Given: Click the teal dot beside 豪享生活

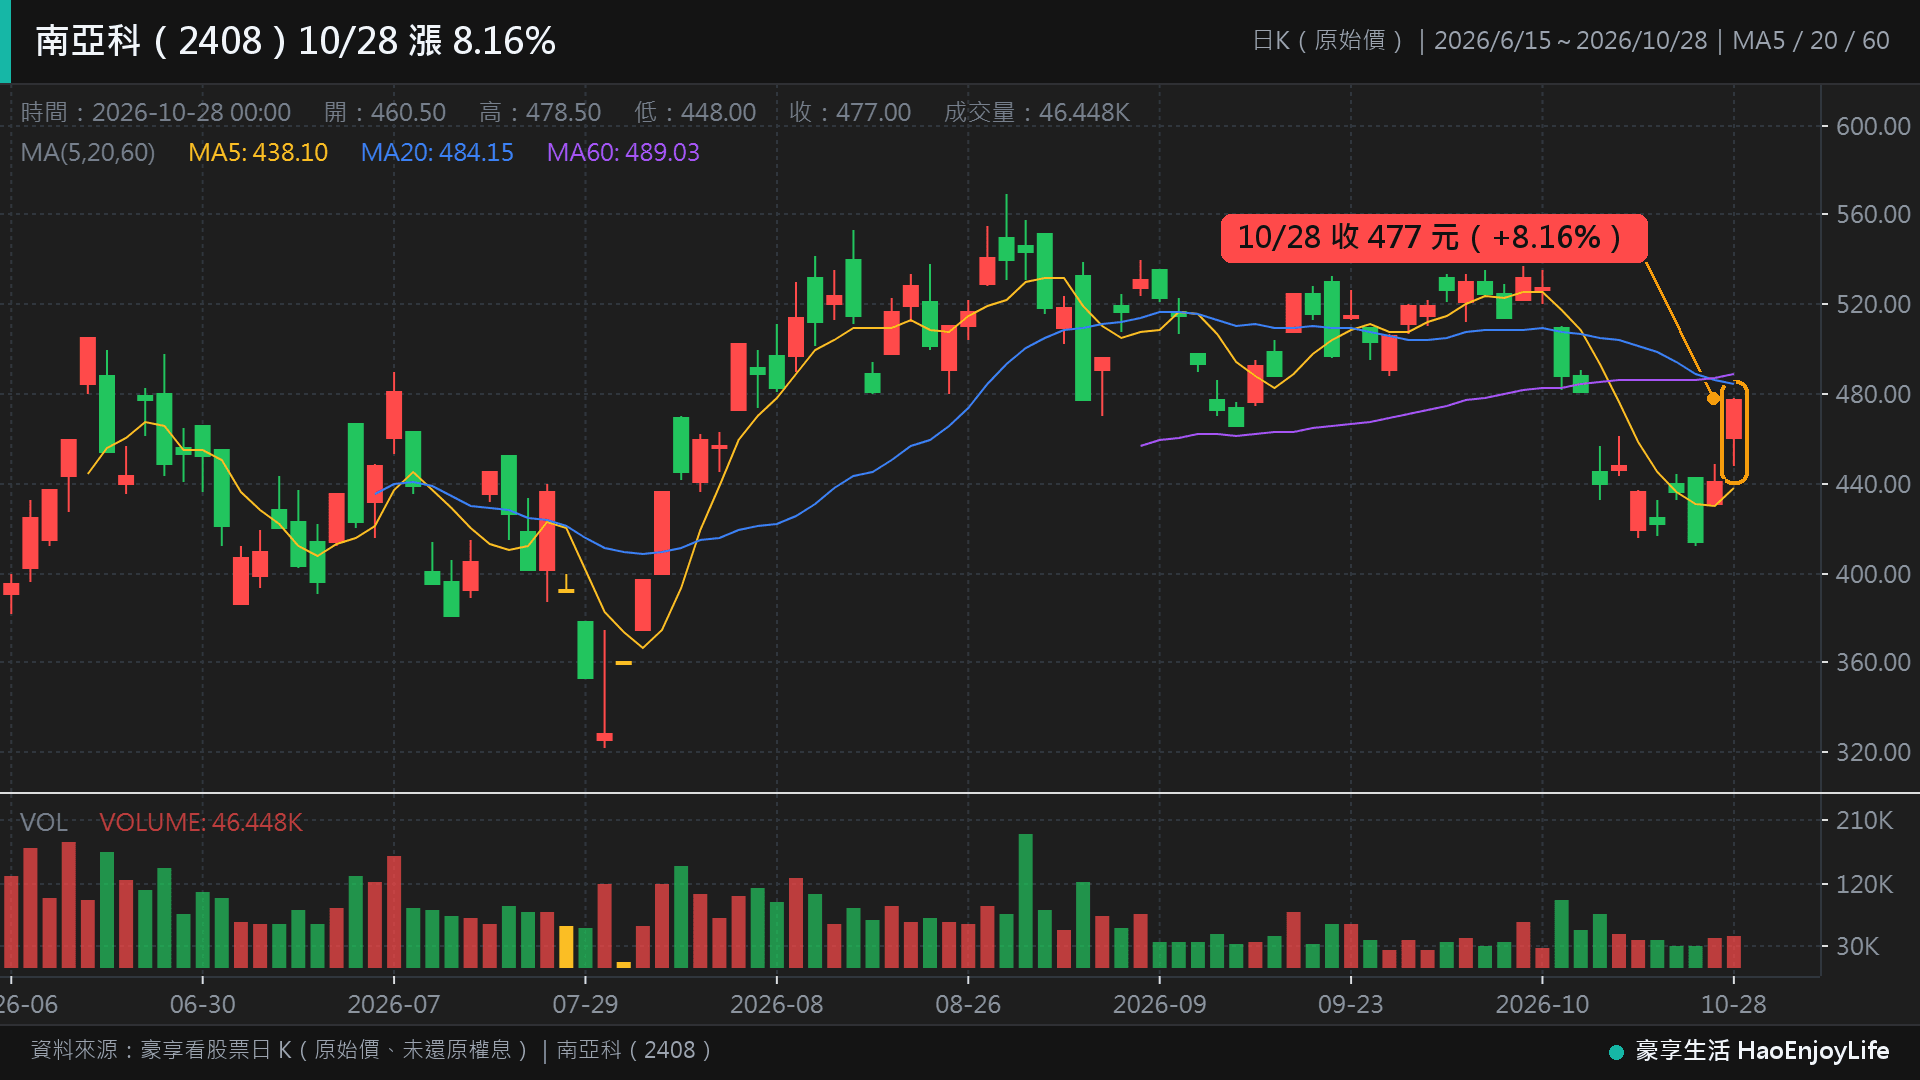Looking at the screenshot, I should pos(1616,1052).
